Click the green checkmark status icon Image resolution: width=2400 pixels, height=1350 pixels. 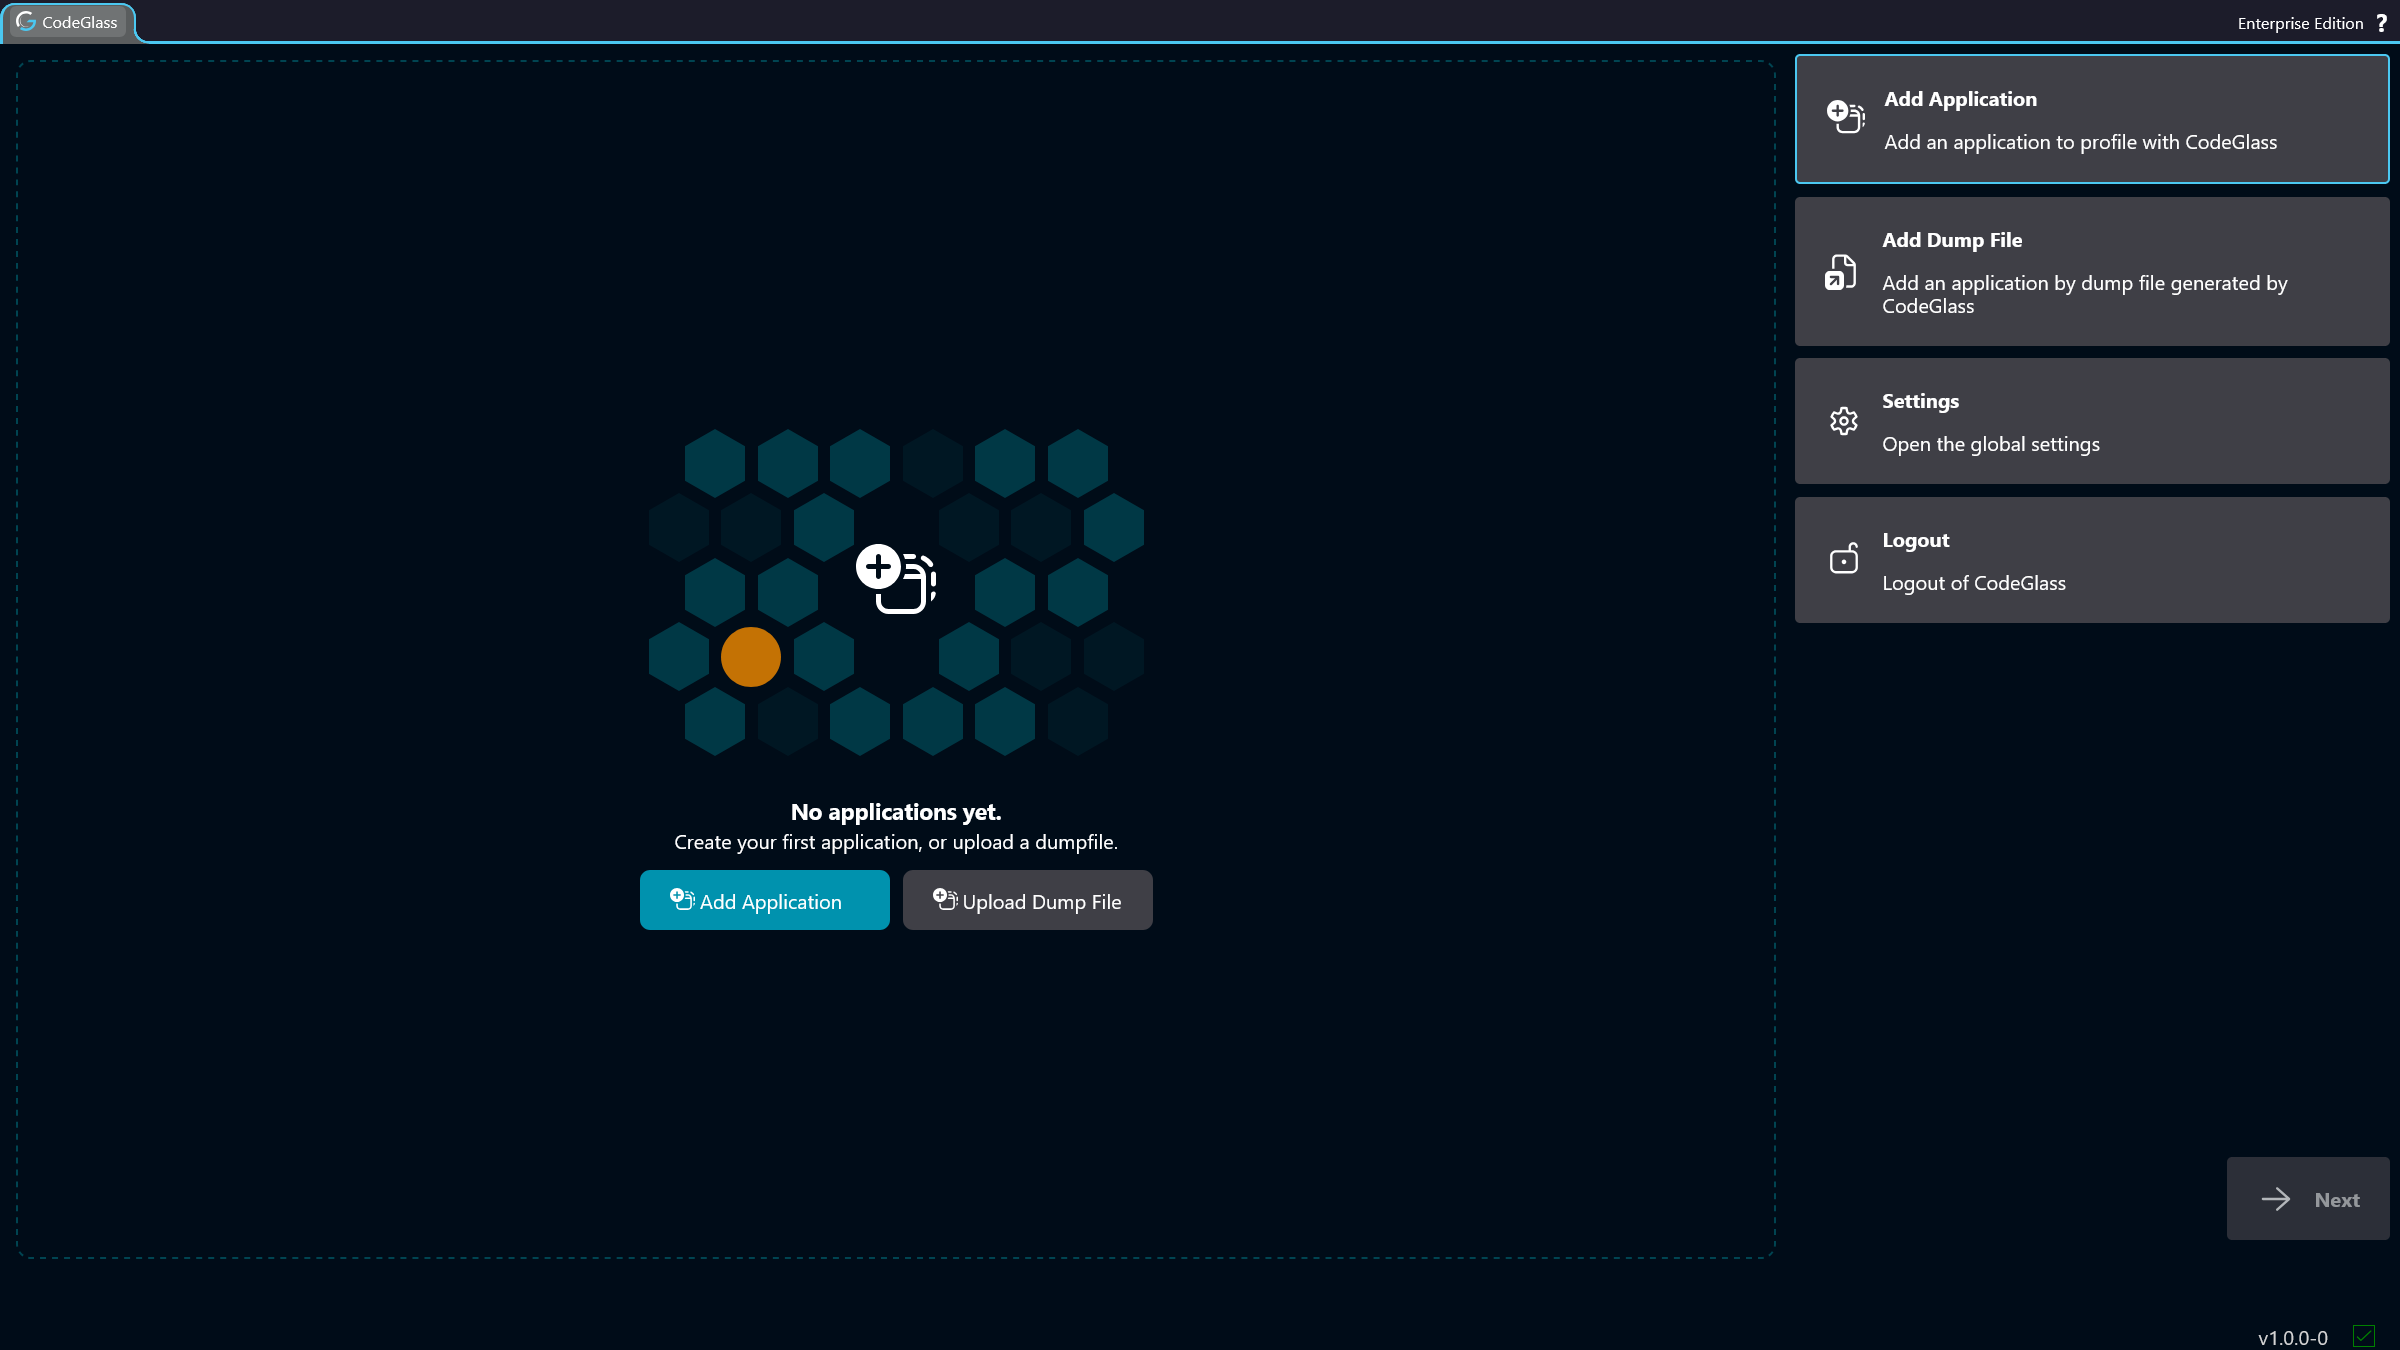click(2364, 1336)
